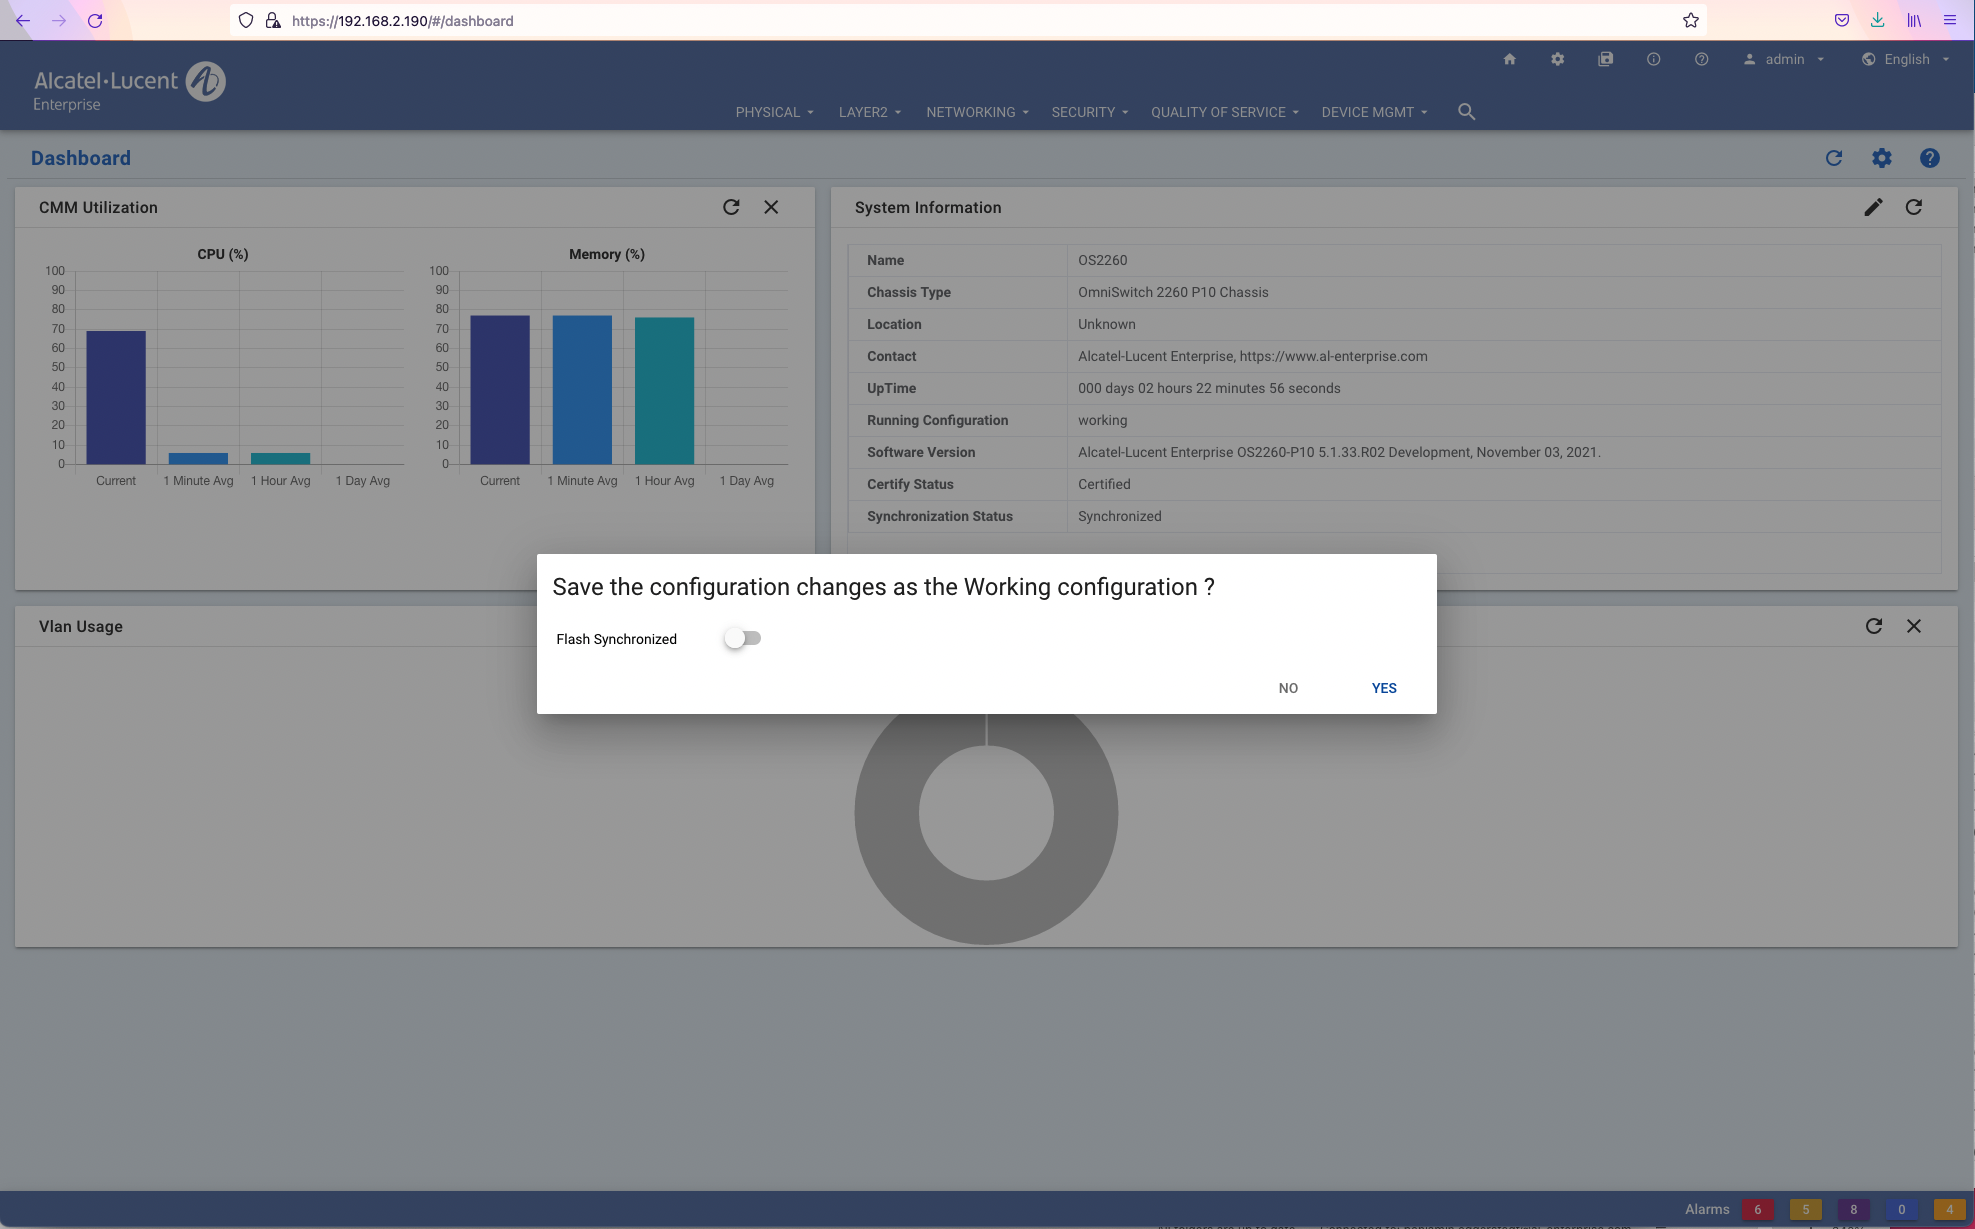Click YES to save configuration
1975x1229 pixels.
coord(1383,688)
